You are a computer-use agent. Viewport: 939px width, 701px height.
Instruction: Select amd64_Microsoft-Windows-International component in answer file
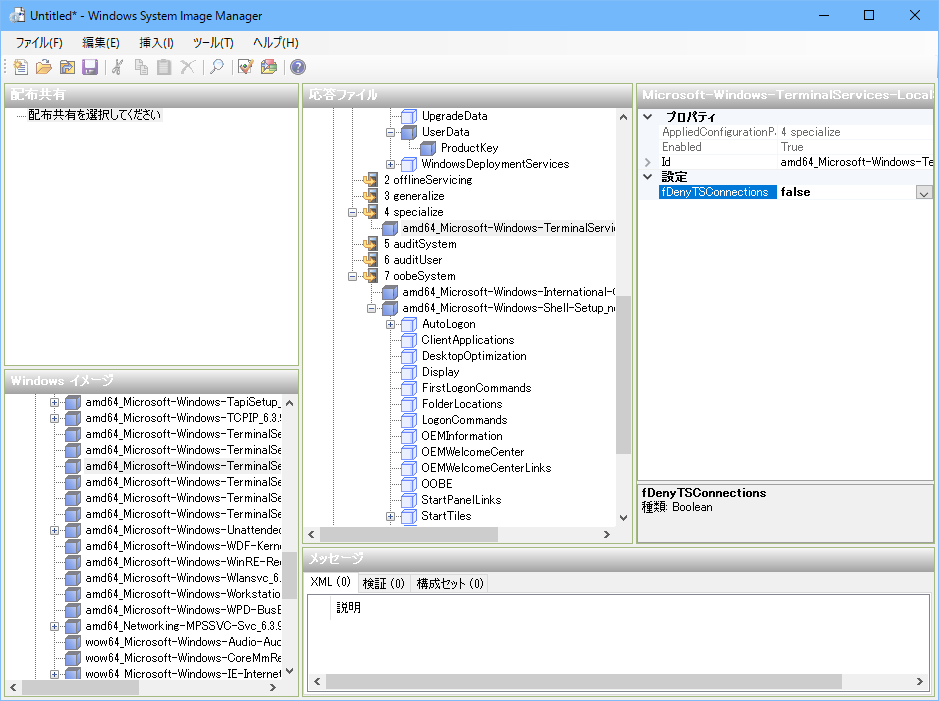(509, 292)
